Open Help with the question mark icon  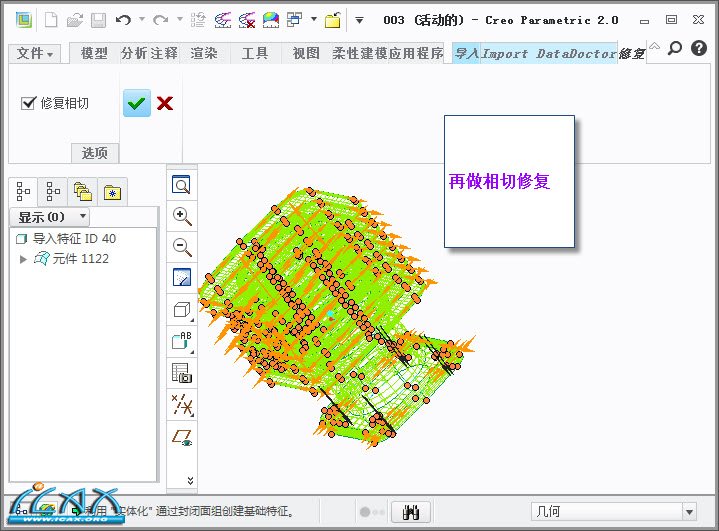tap(699, 48)
